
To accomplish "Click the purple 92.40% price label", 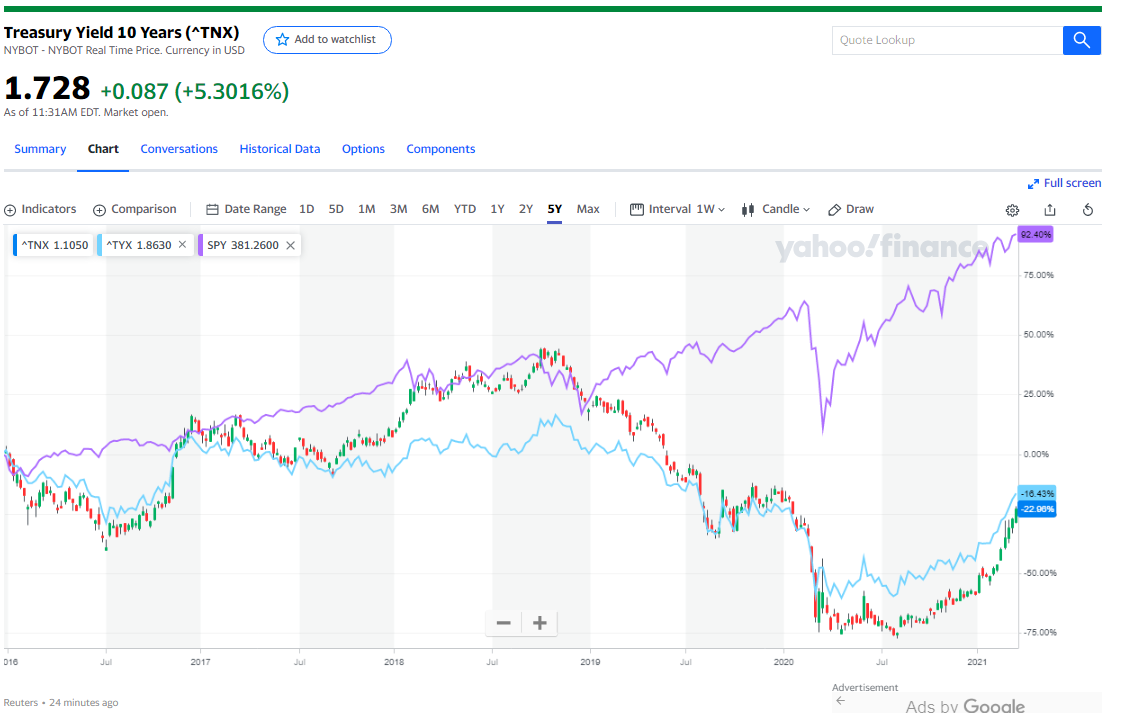I will 1036,234.
